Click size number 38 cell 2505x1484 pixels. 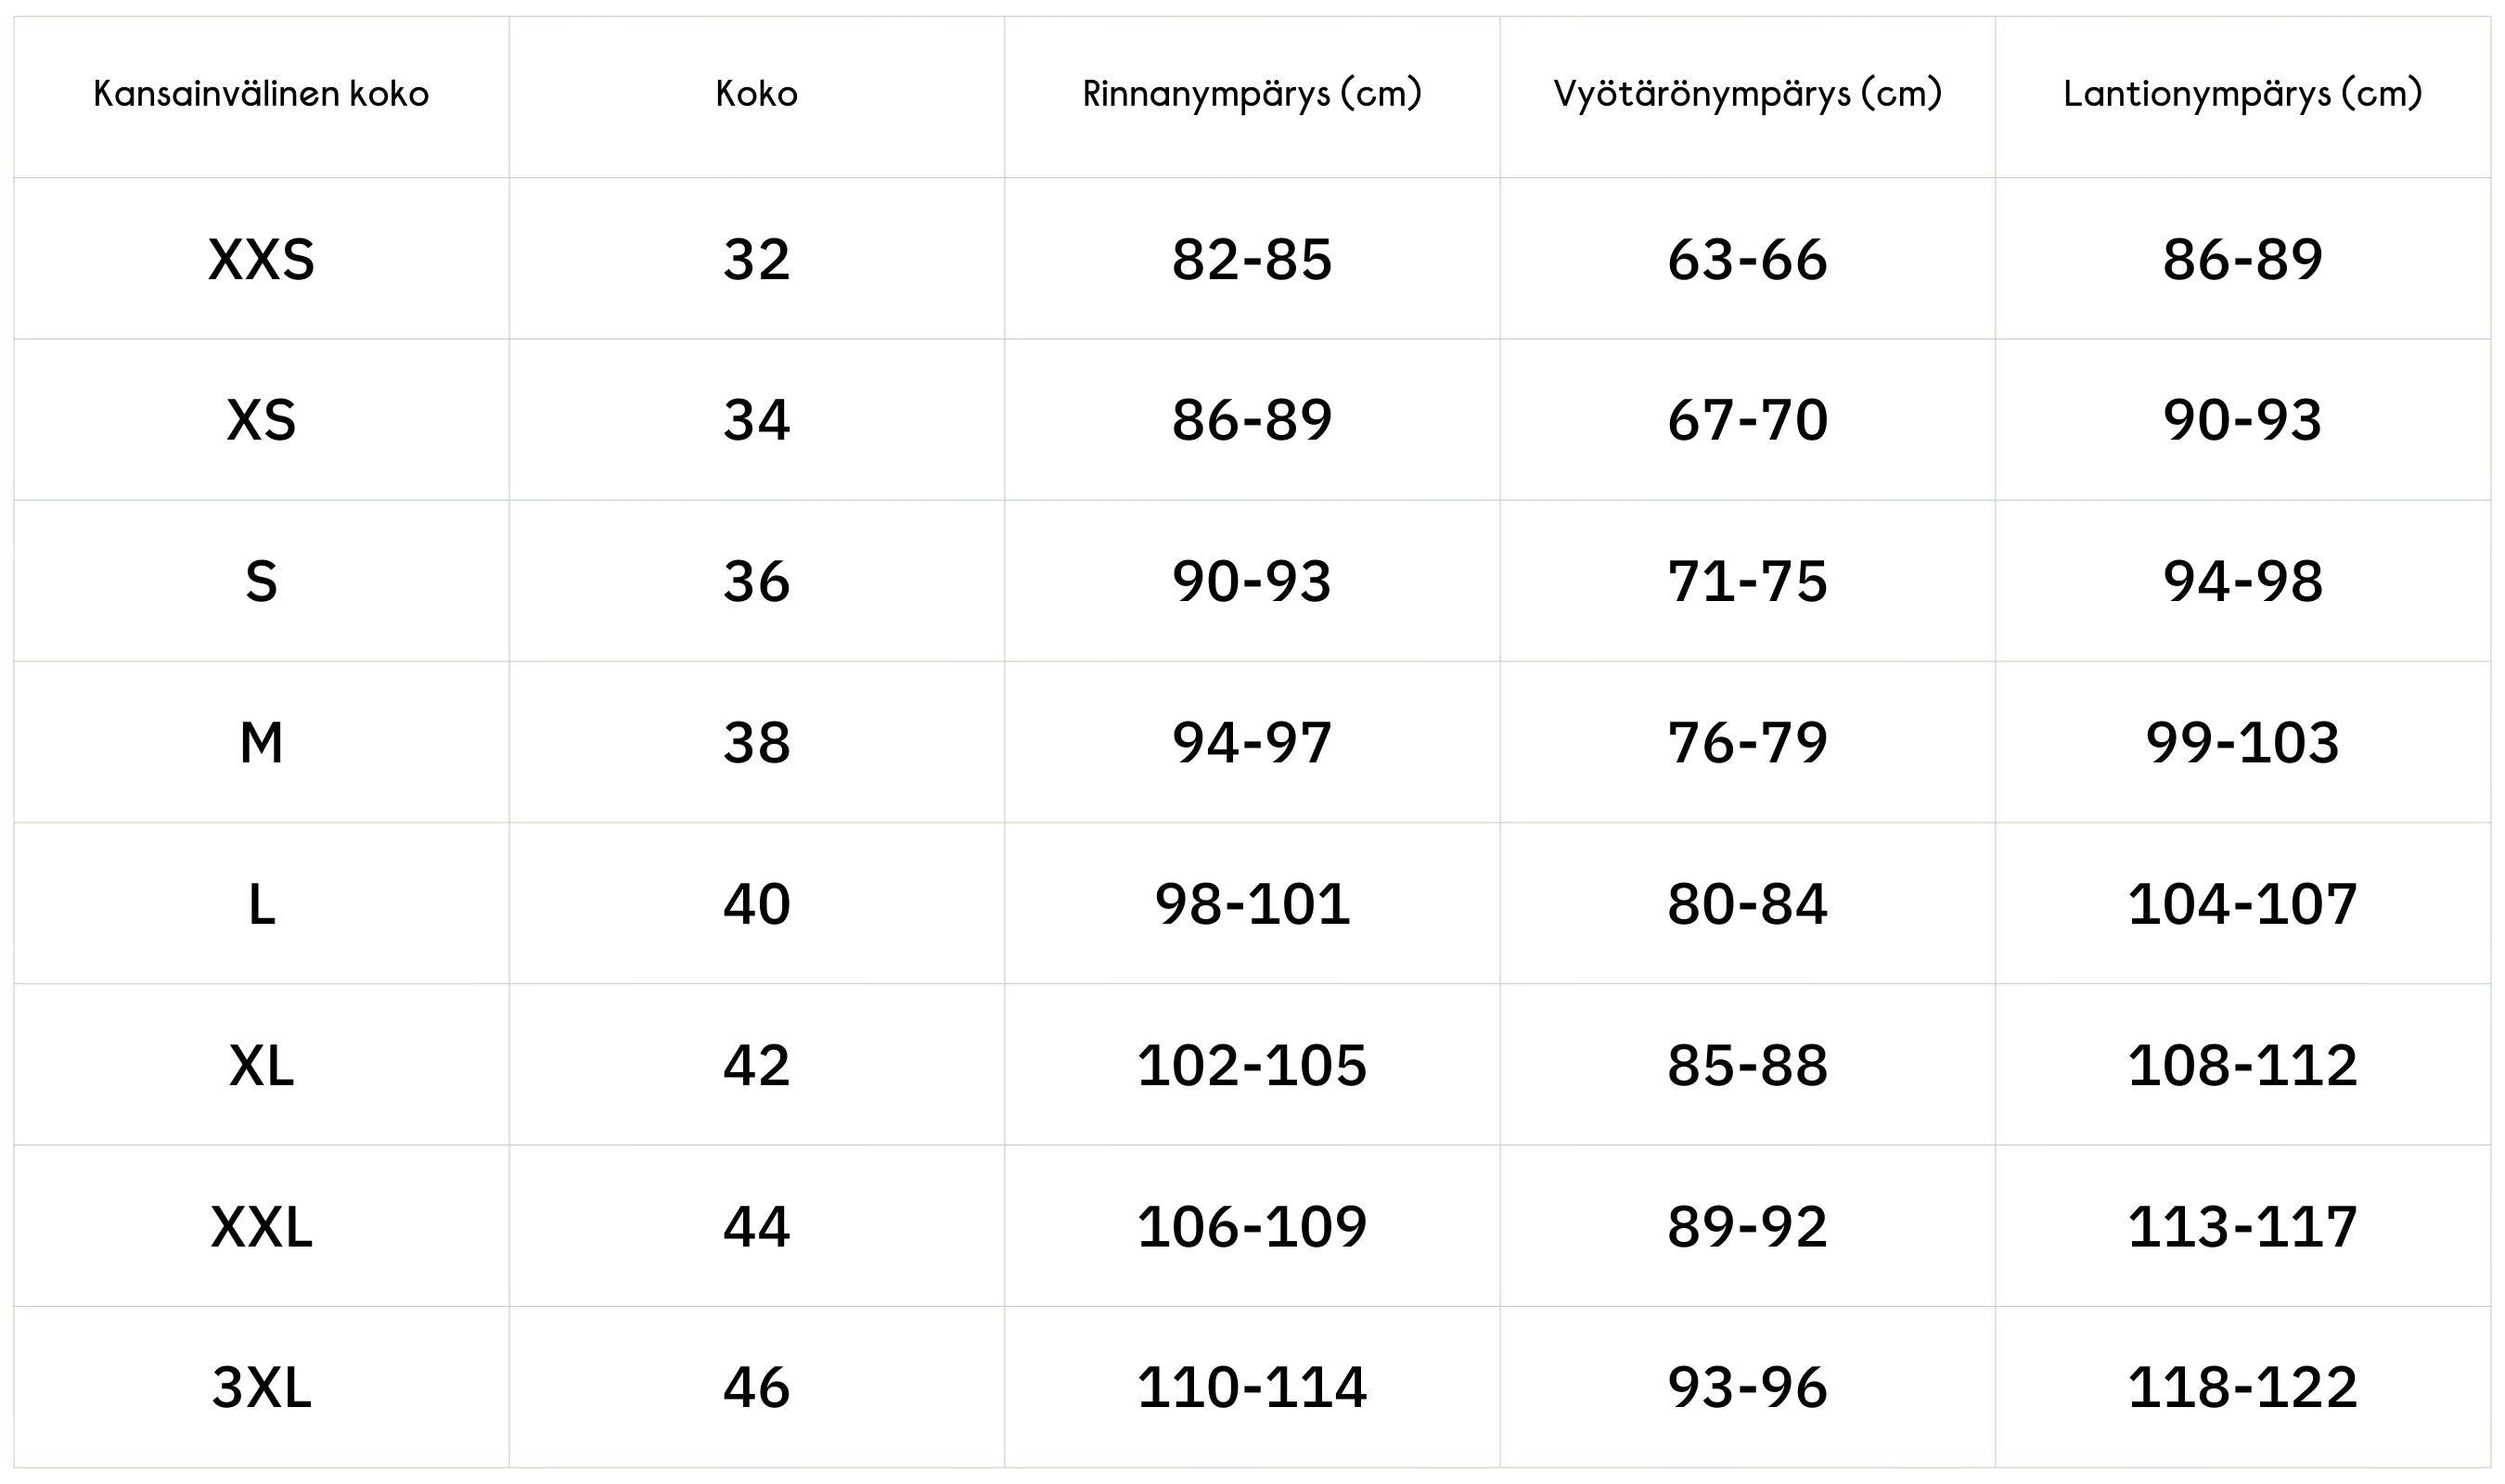[x=756, y=743]
